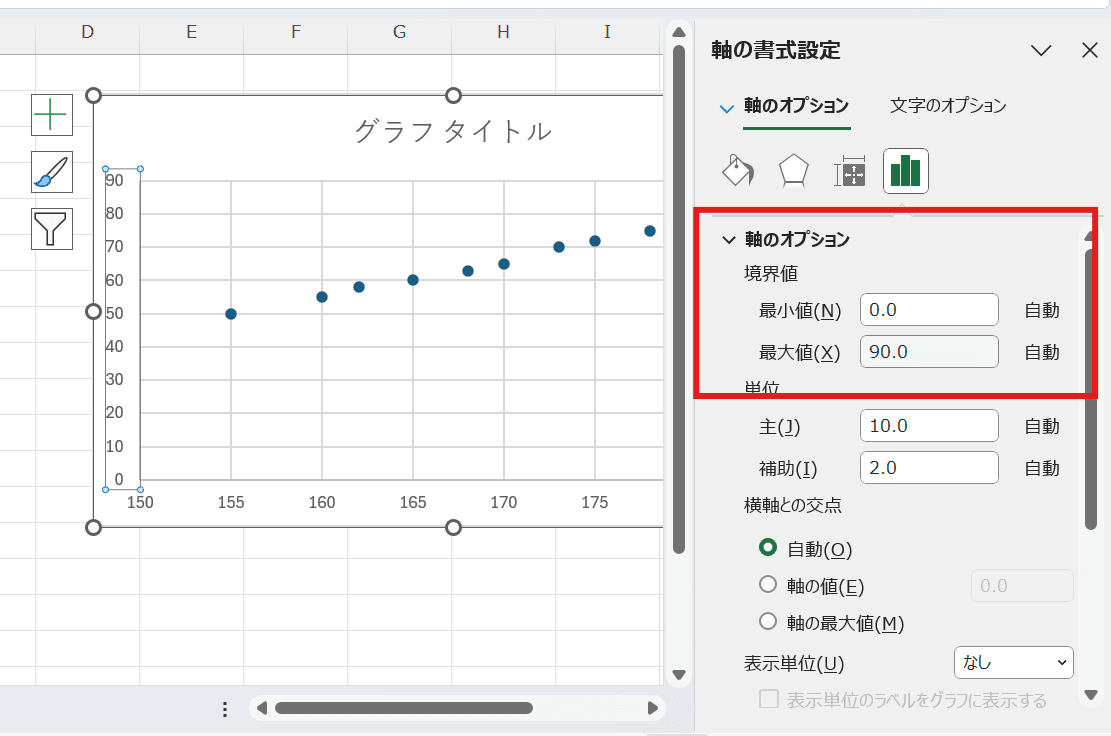Screen dimensions: 1111x736
Task: Open the 表示単位(U) dropdown
Action: click(1014, 662)
